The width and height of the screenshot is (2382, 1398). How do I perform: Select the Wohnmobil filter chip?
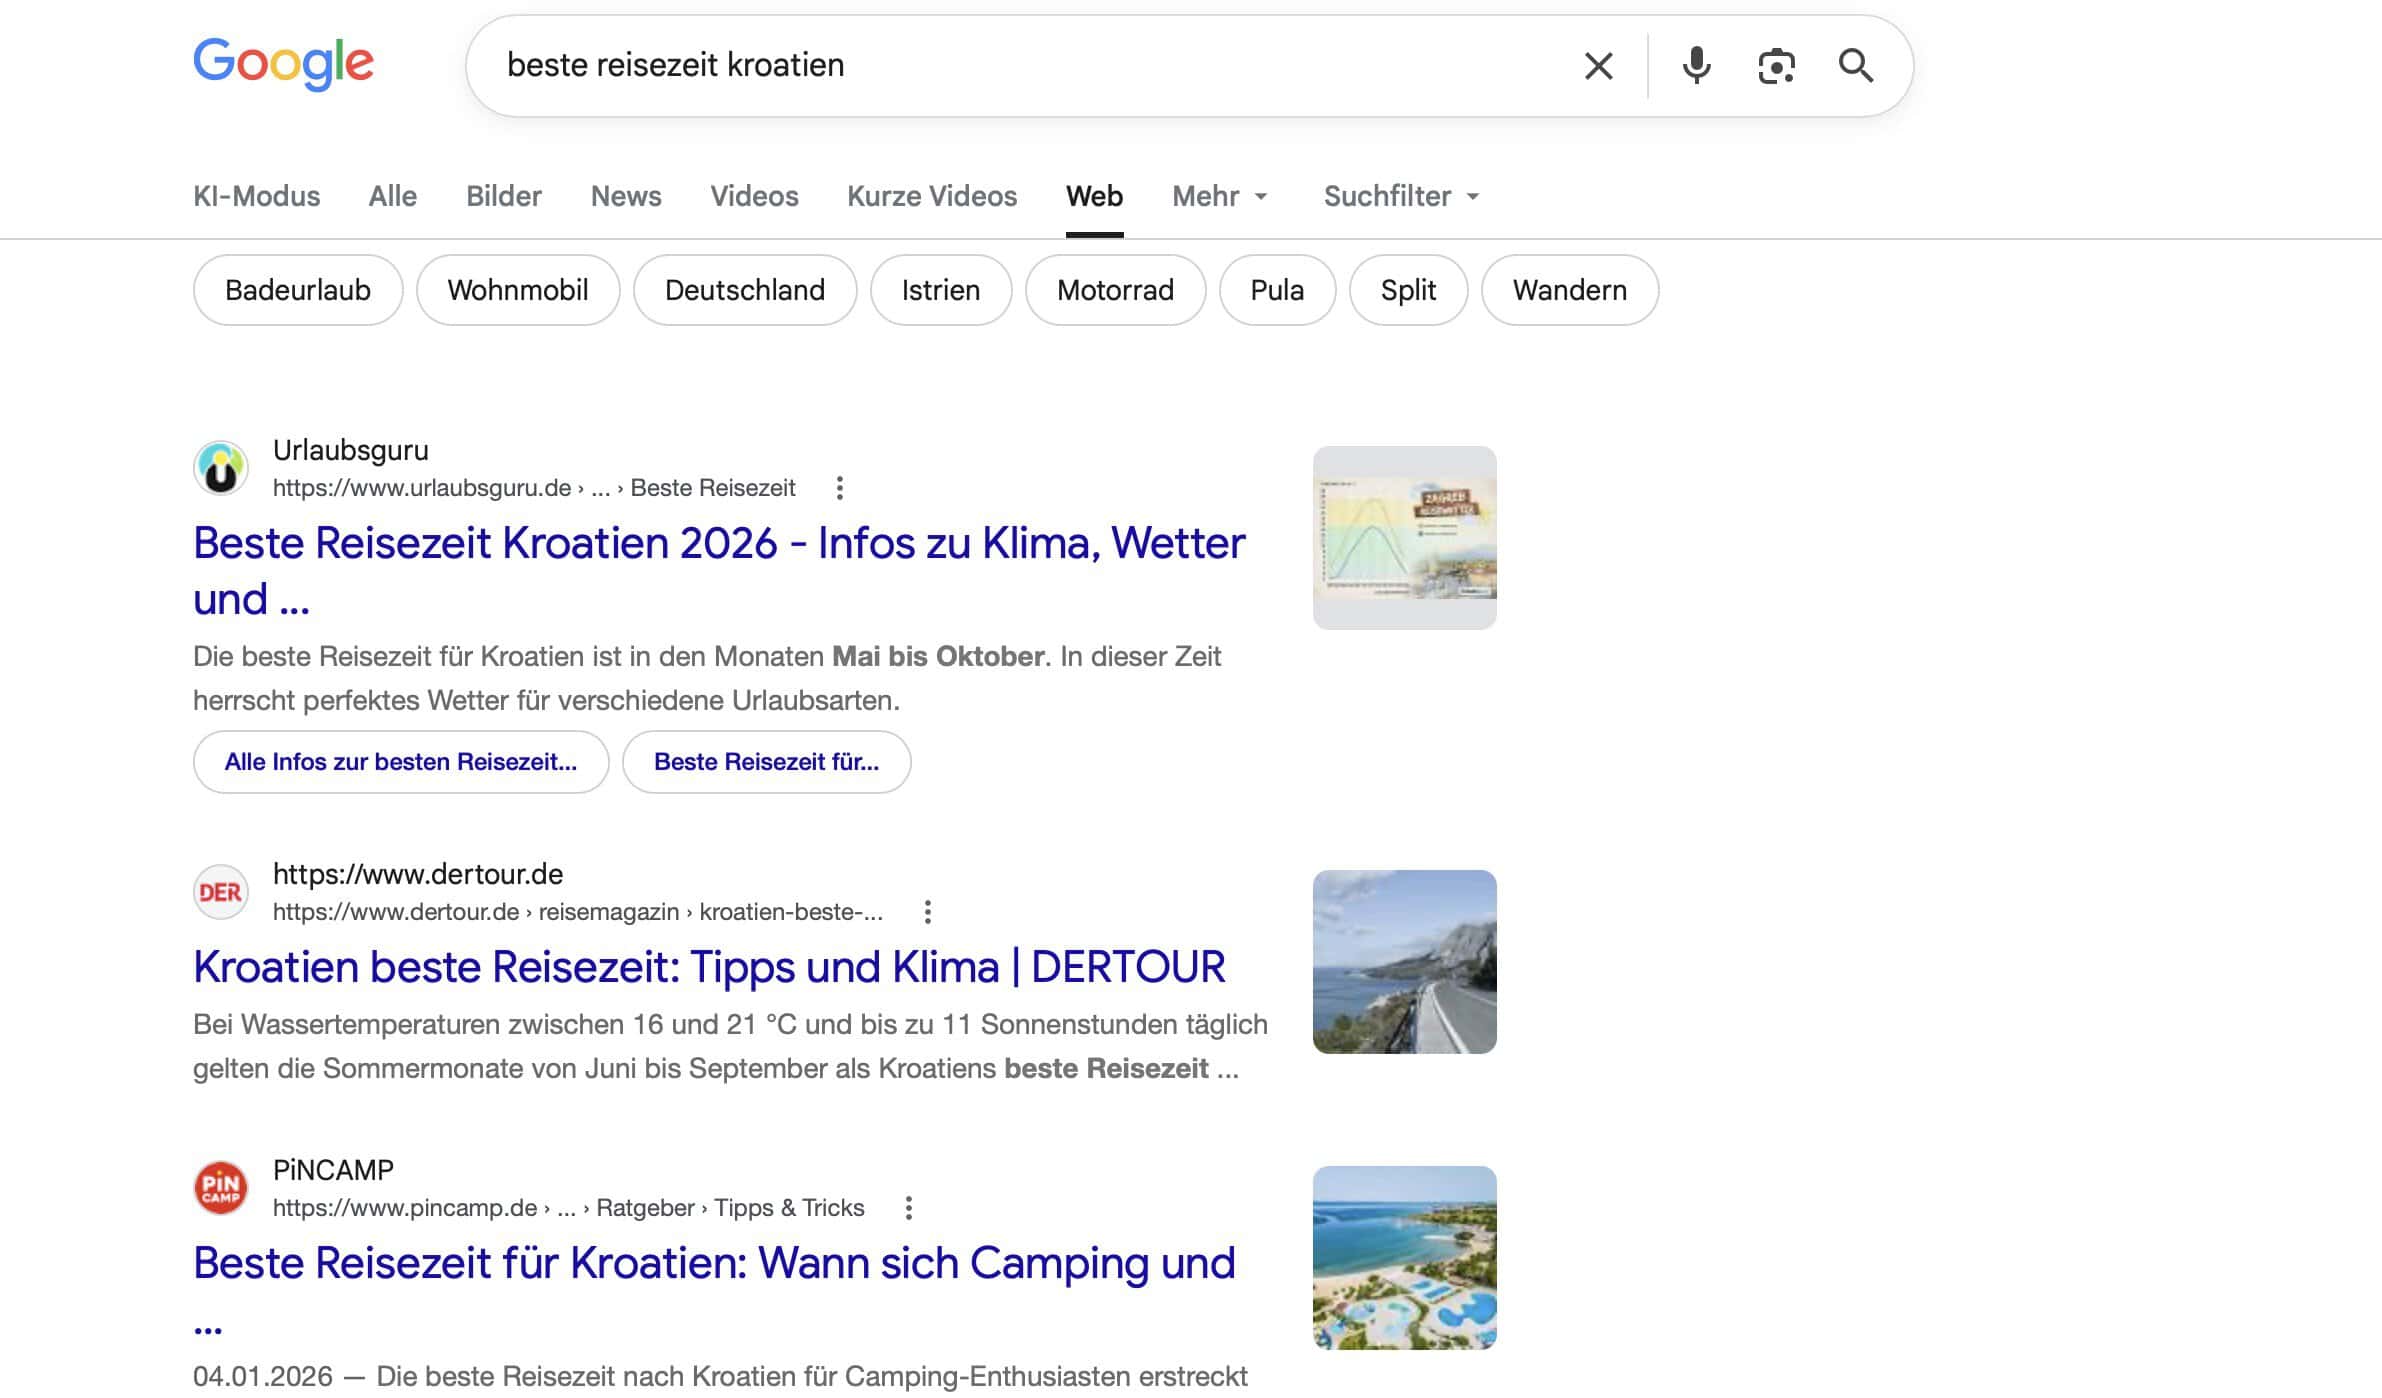pyautogui.click(x=518, y=290)
